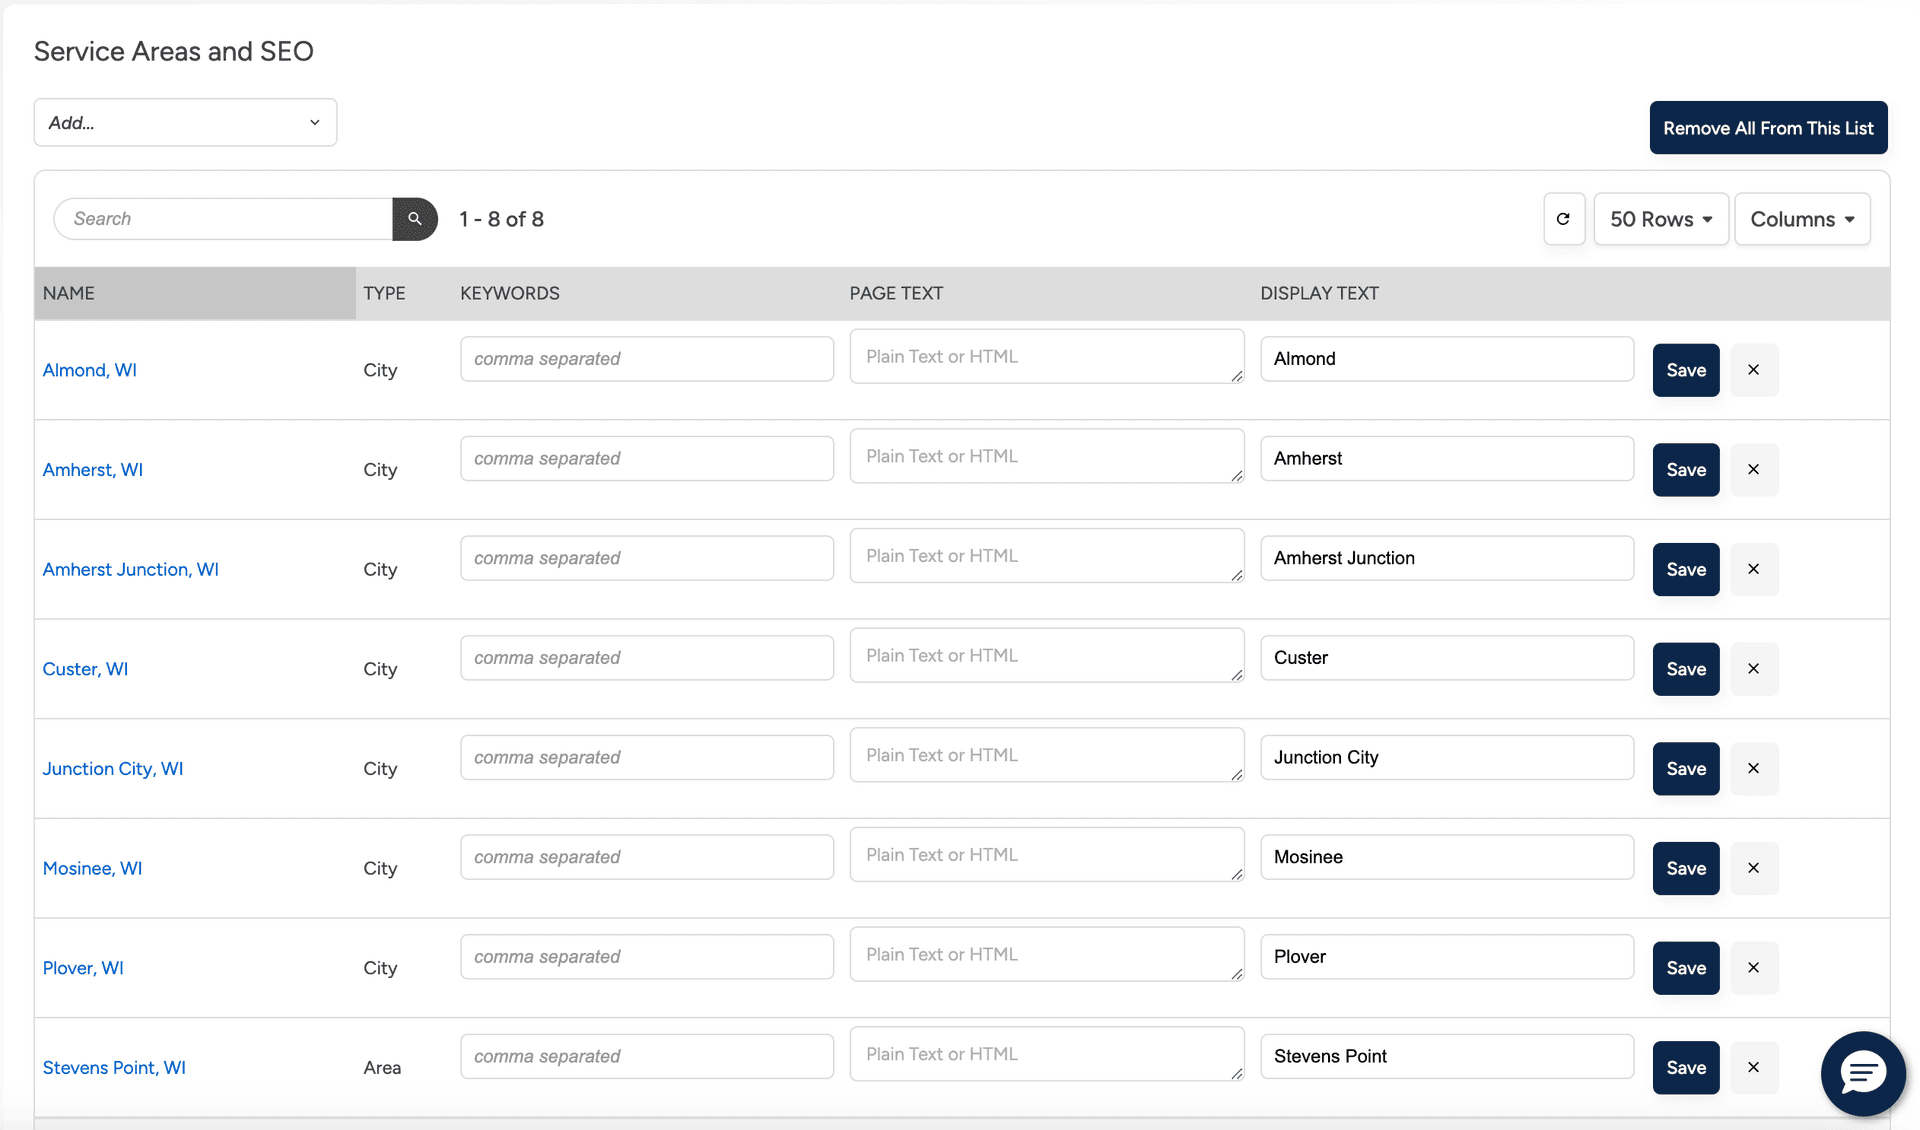Click Page Text area for Mosinee row
This screenshot has height=1130, width=1920.
[1046, 855]
